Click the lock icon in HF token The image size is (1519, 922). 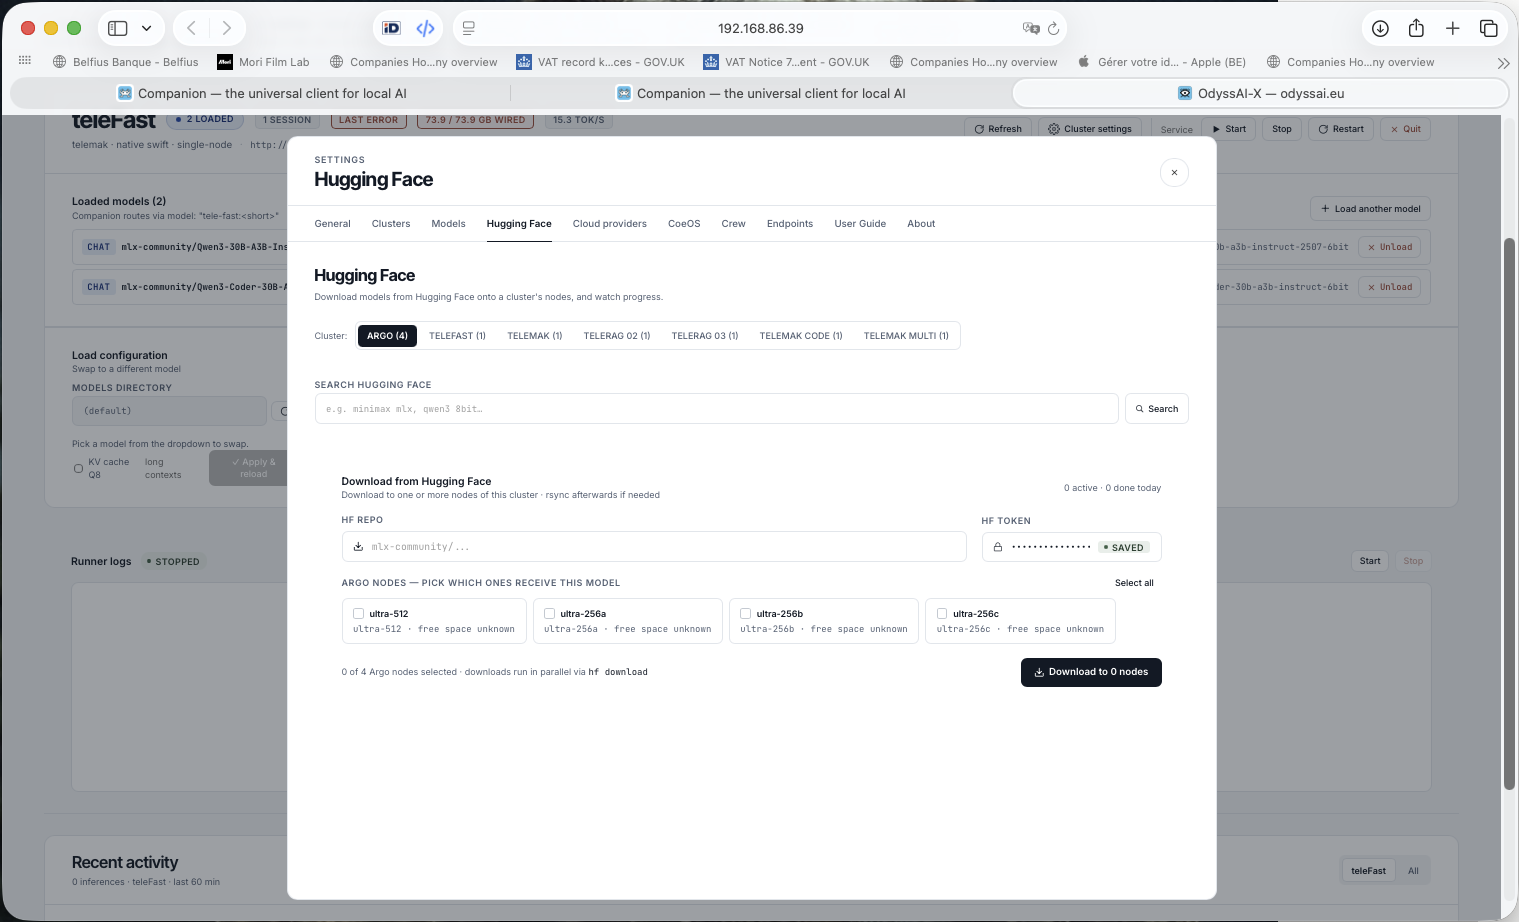point(997,547)
